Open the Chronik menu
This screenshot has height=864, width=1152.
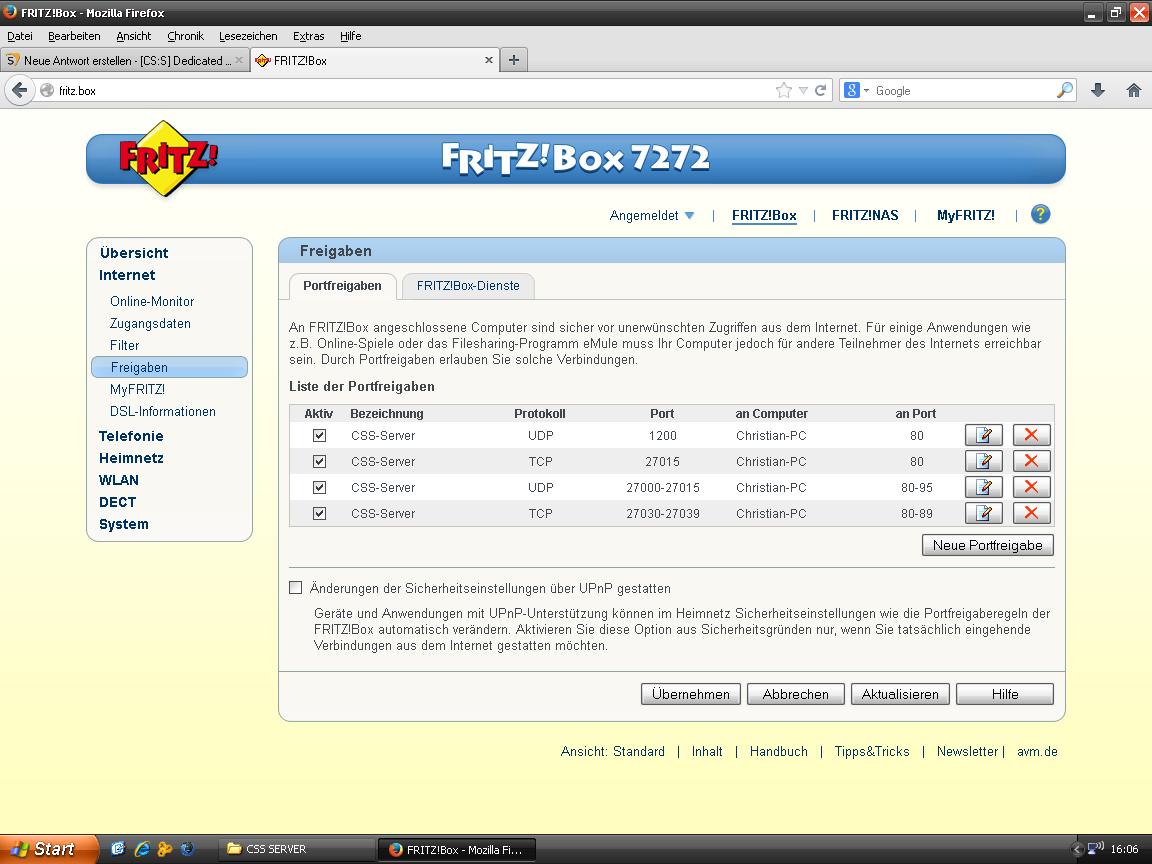185,36
